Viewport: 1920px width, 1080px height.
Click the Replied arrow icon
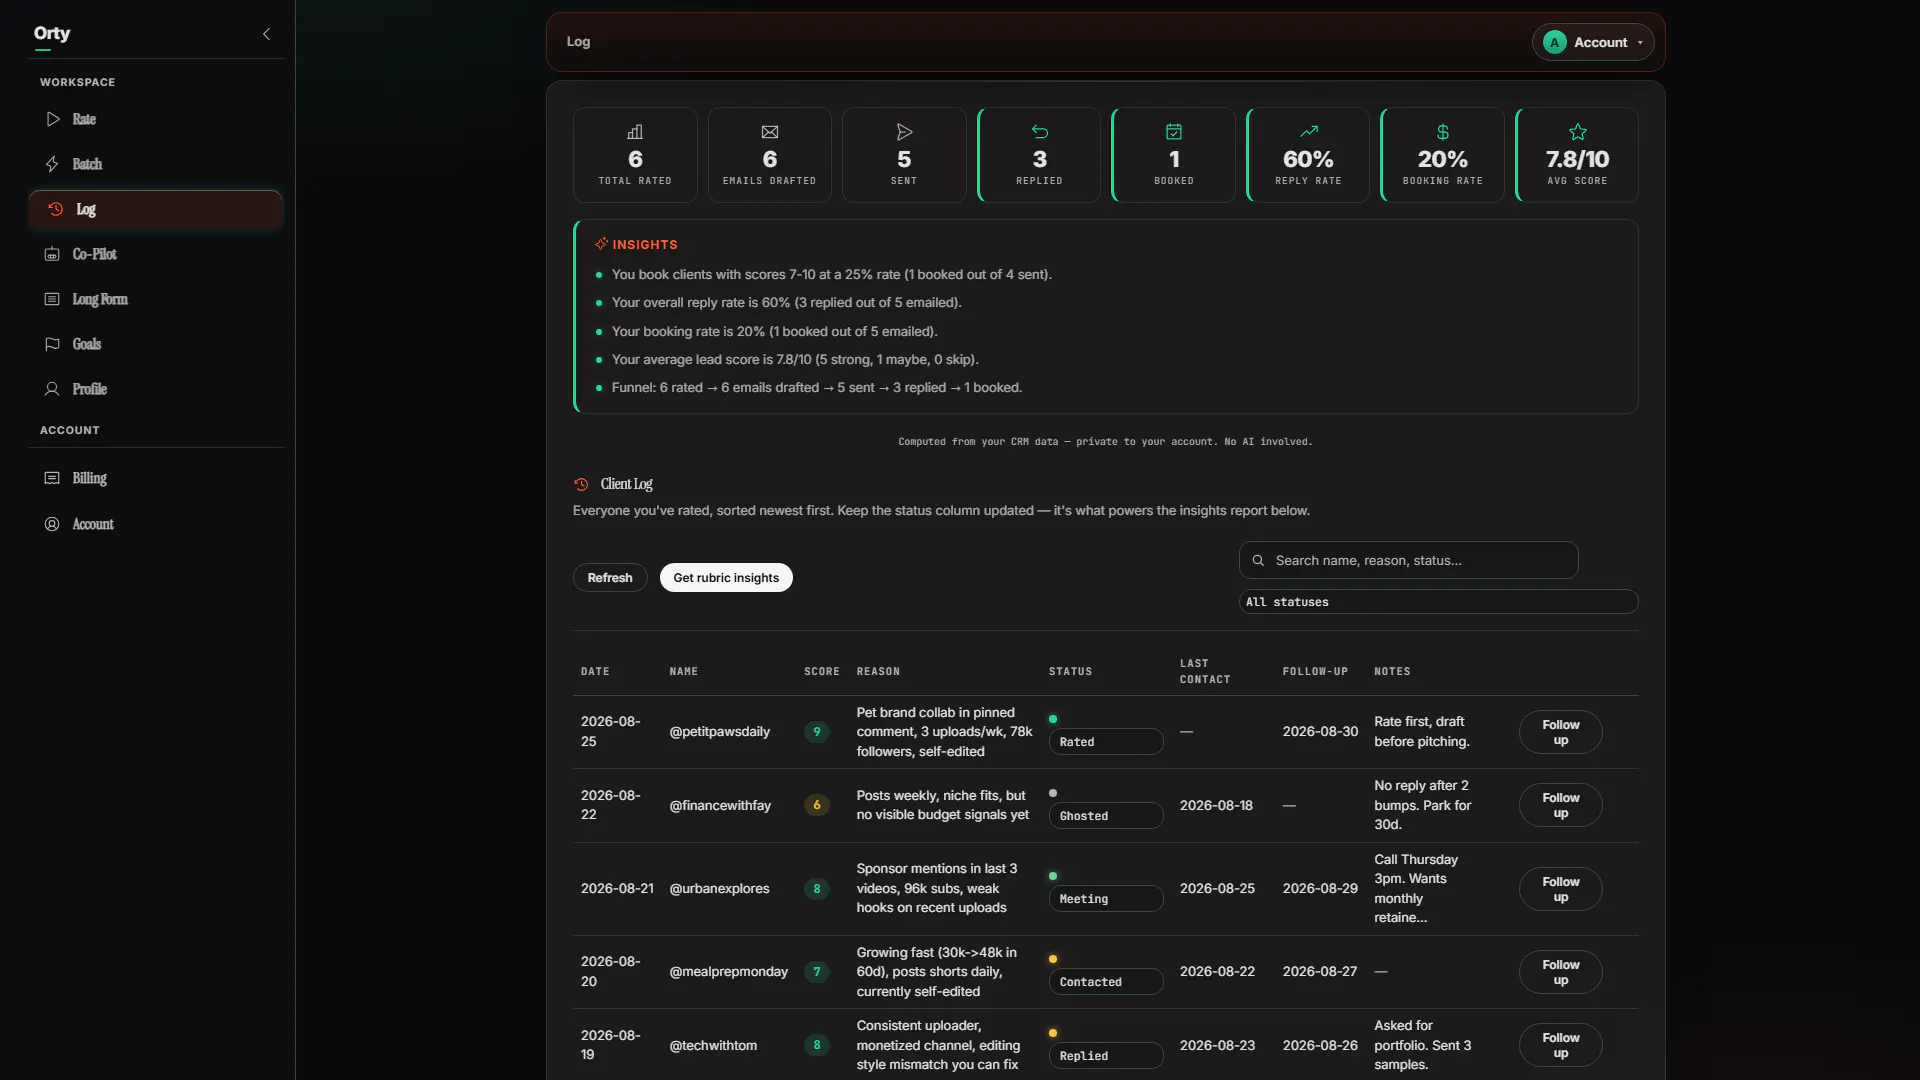(1040, 132)
